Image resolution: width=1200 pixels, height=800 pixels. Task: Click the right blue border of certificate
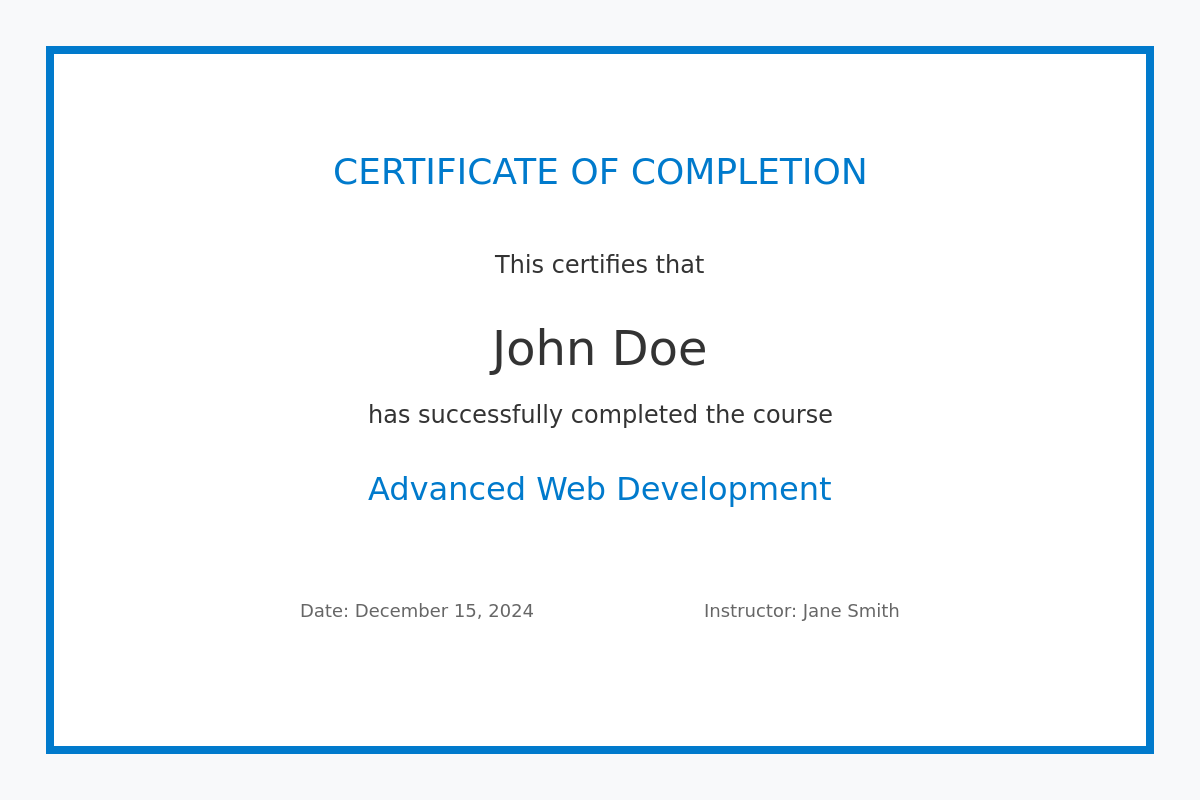pos(1150,400)
